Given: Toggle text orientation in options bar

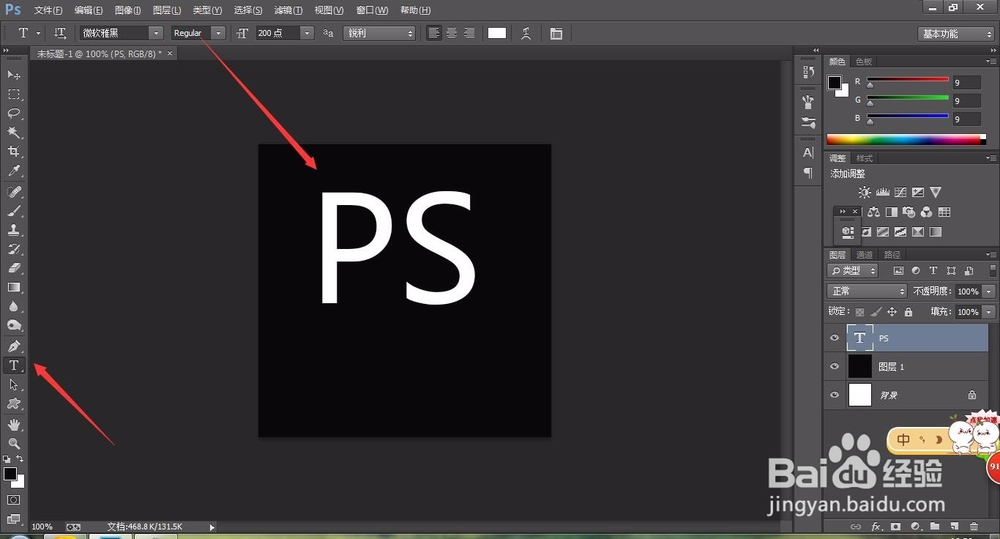Looking at the screenshot, I should point(60,33).
